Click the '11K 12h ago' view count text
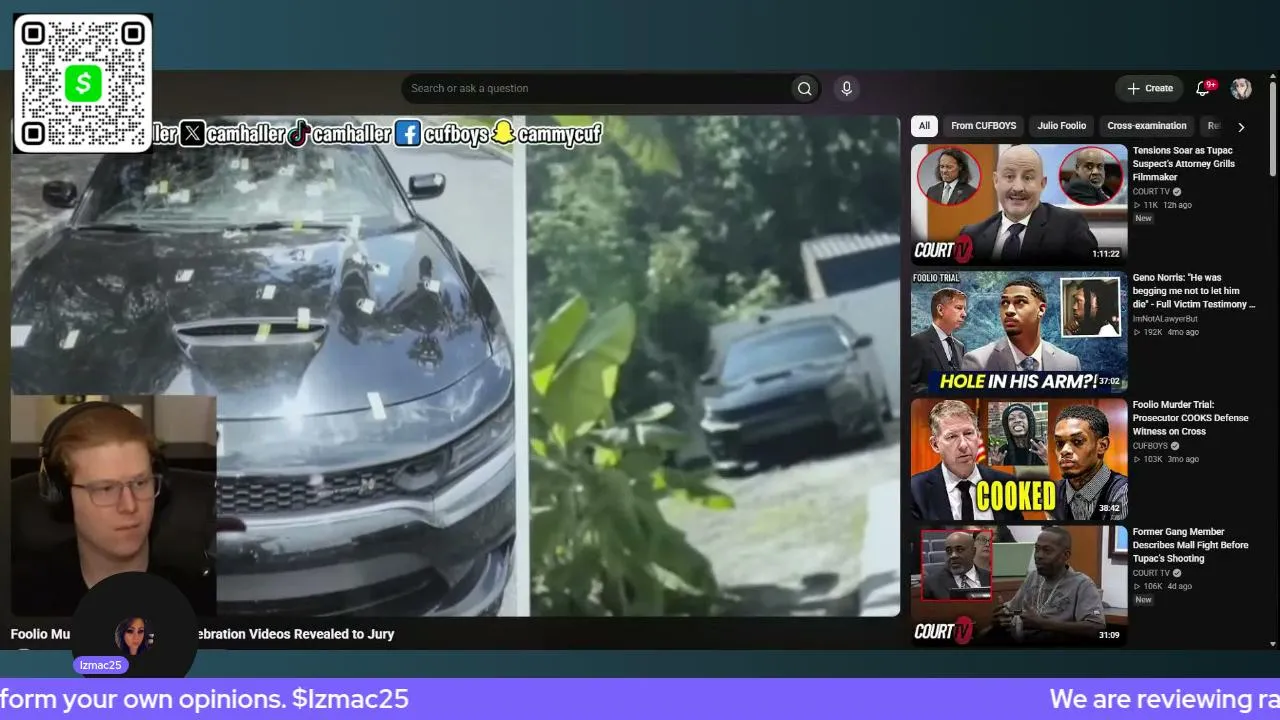The width and height of the screenshot is (1280, 720). [x=1162, y=205]
